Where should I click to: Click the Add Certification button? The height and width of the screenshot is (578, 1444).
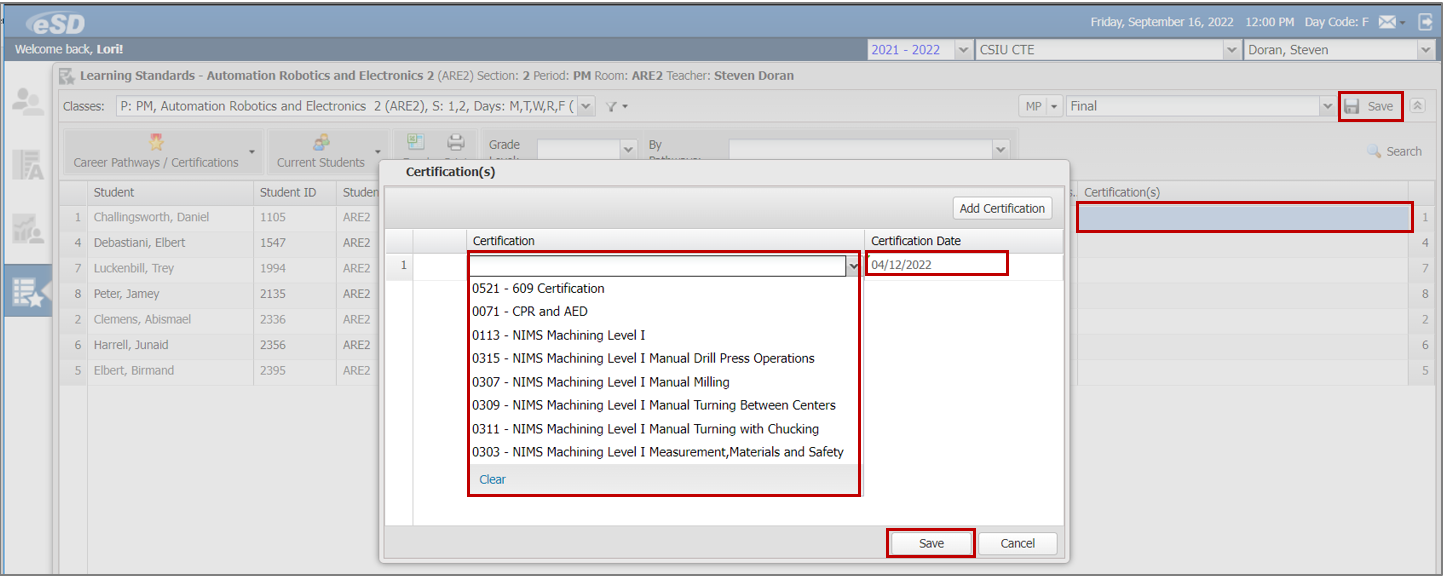coord(1002,208)
